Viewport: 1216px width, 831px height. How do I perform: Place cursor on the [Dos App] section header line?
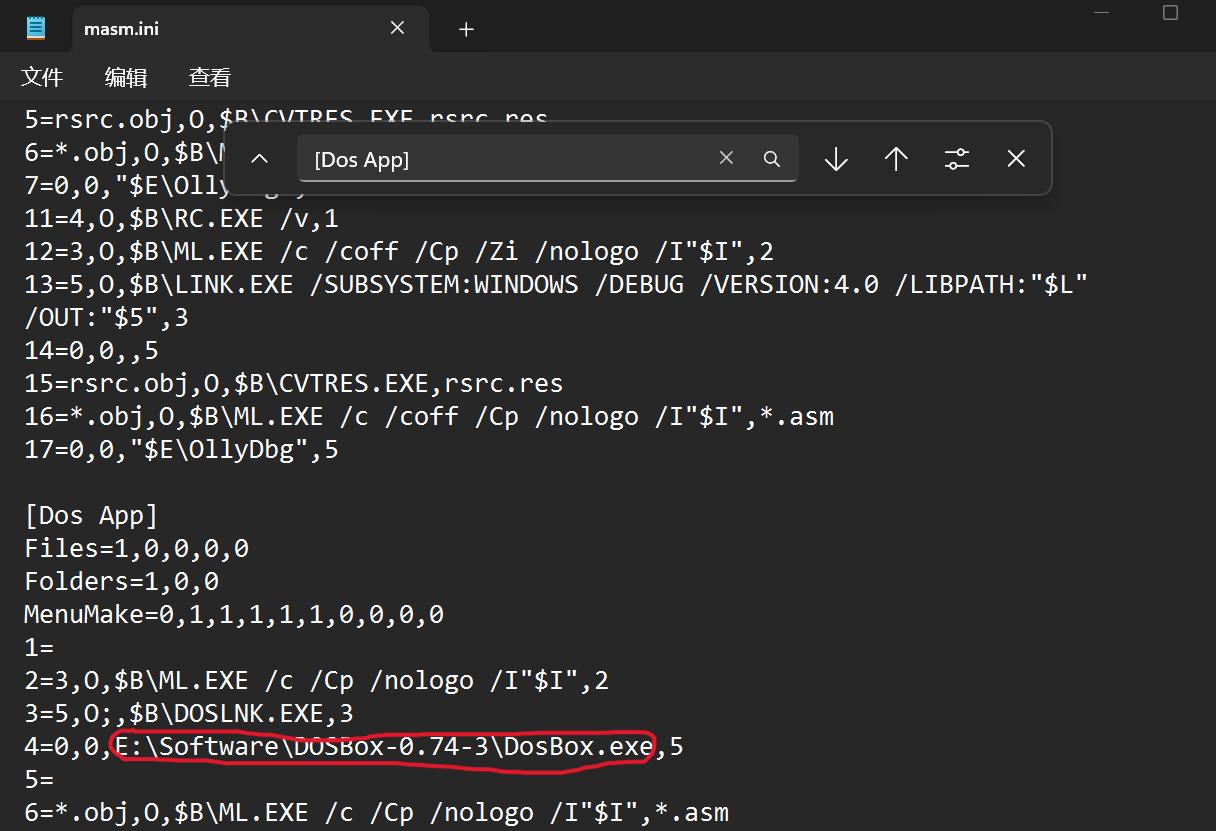click(x=92, y=516)
